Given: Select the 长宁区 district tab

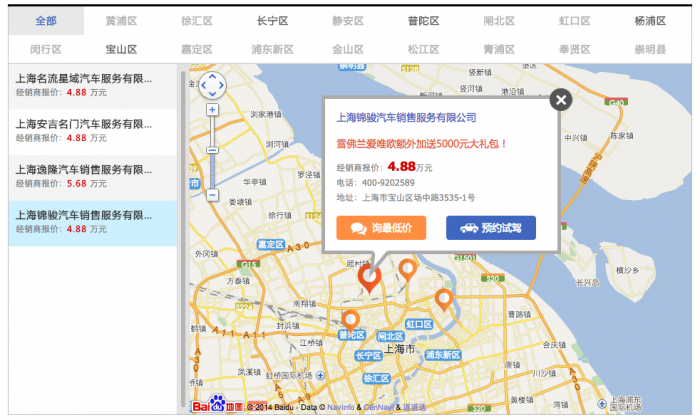Looking at the screenshot, I should pos(272,21).
